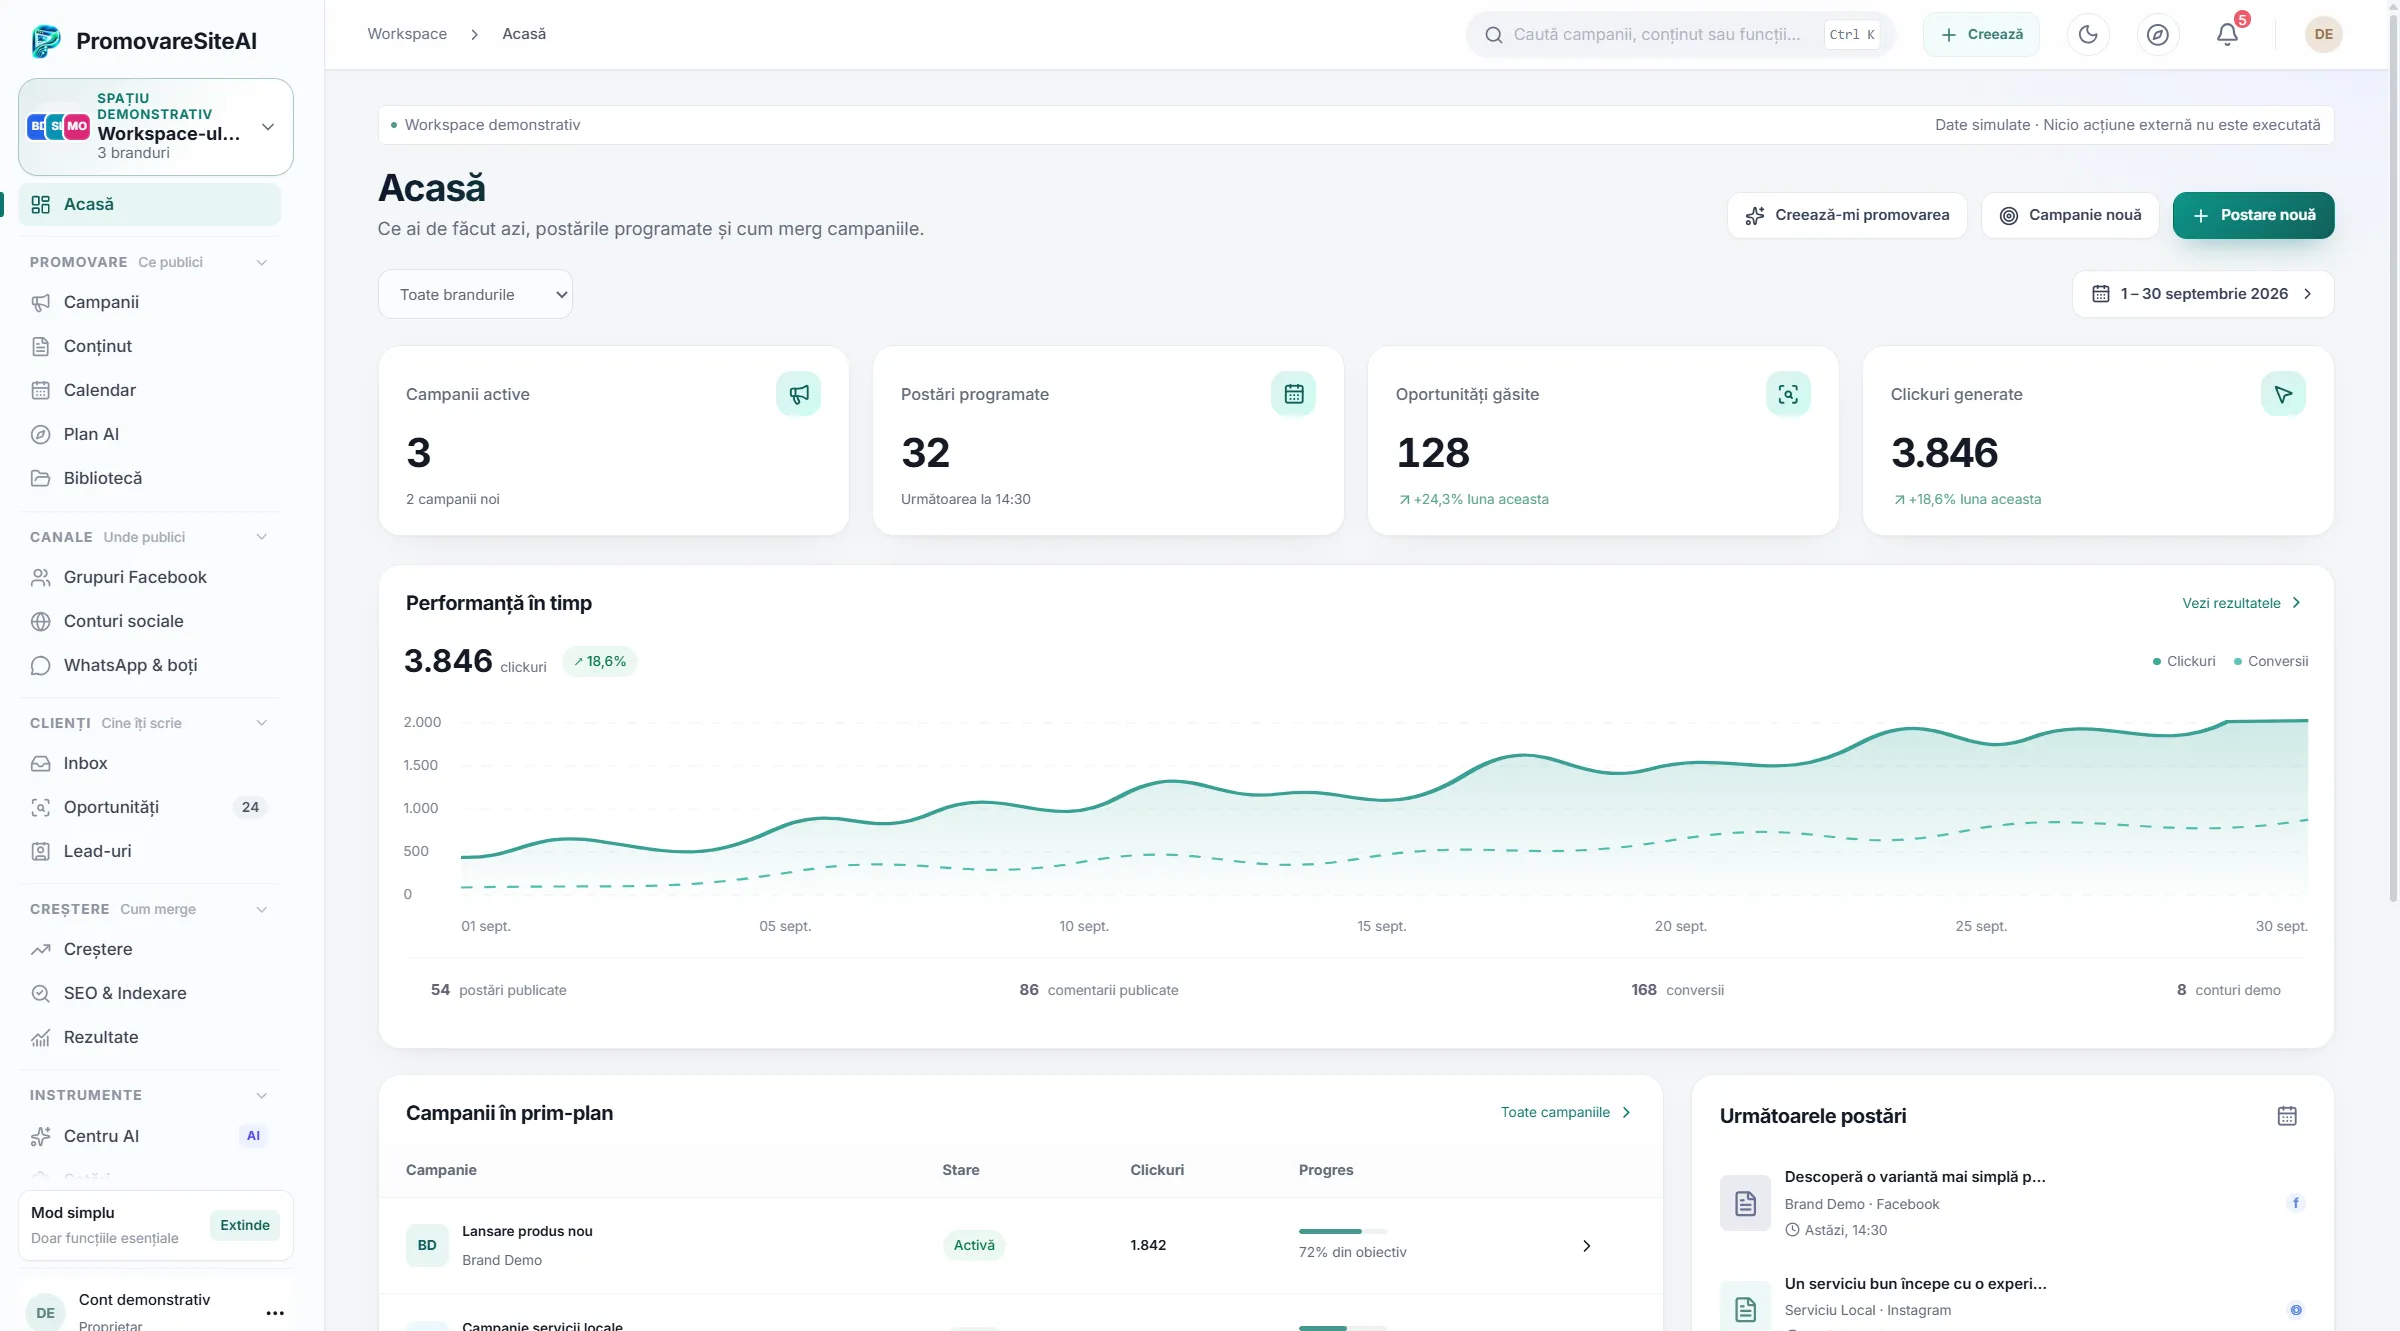Click the Postare nouă button
This screenshot has width=2400, height=1331.
pyautogui.click(x=2253, y=215)
